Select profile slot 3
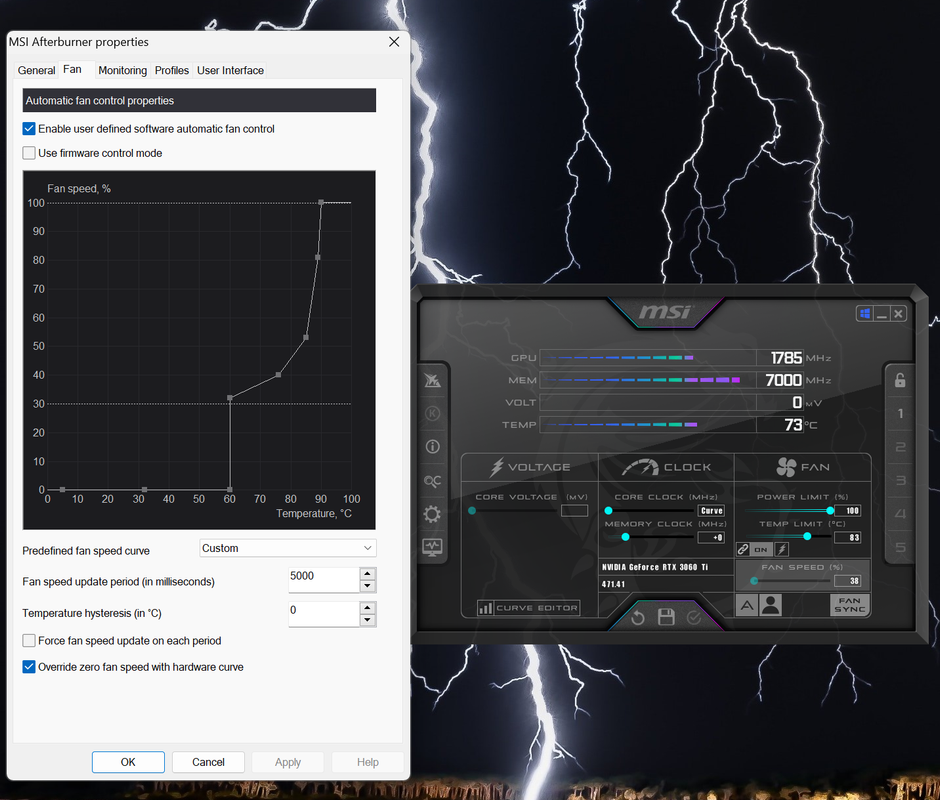The width and height of the screenshot is (940, 800). [900, 480]
